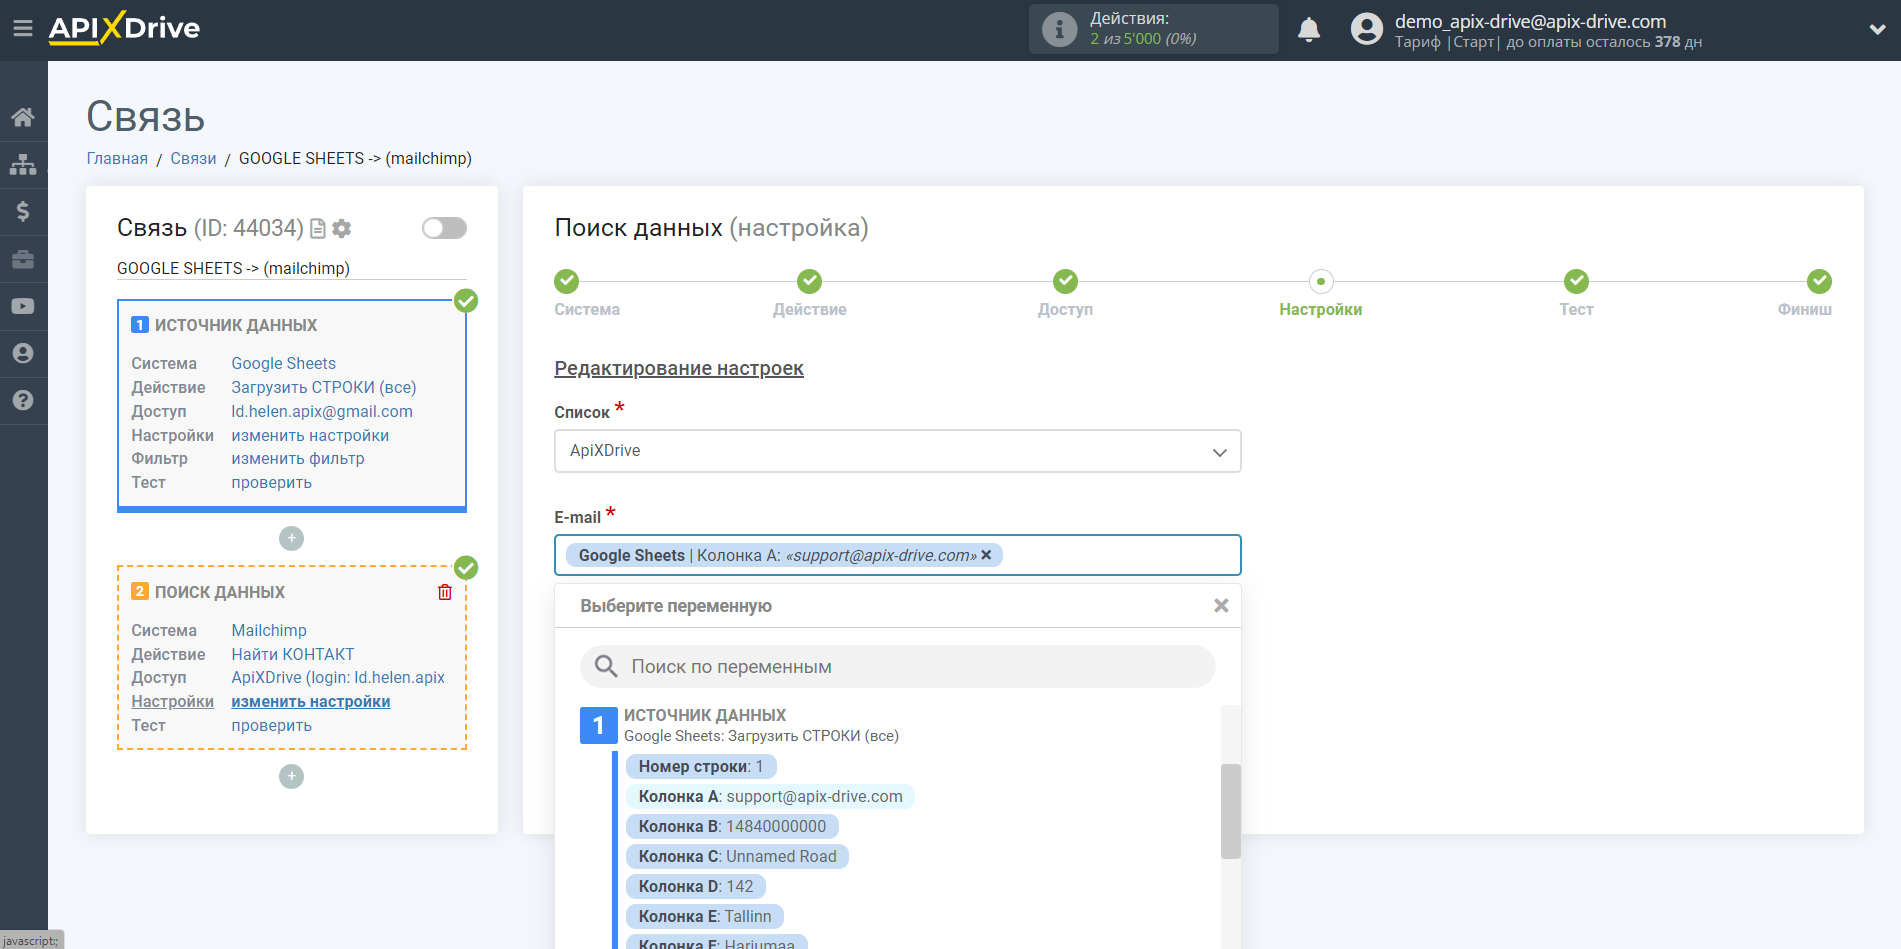Open the Google Sheets system link
1901x949 pixels.
pyautogui.click(x=284, y=363)
